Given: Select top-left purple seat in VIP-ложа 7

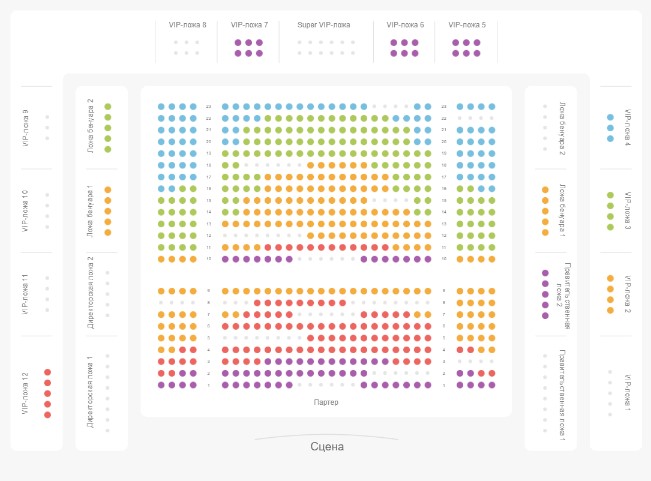Looking at the screenshot, I should (x=238, y=43).
